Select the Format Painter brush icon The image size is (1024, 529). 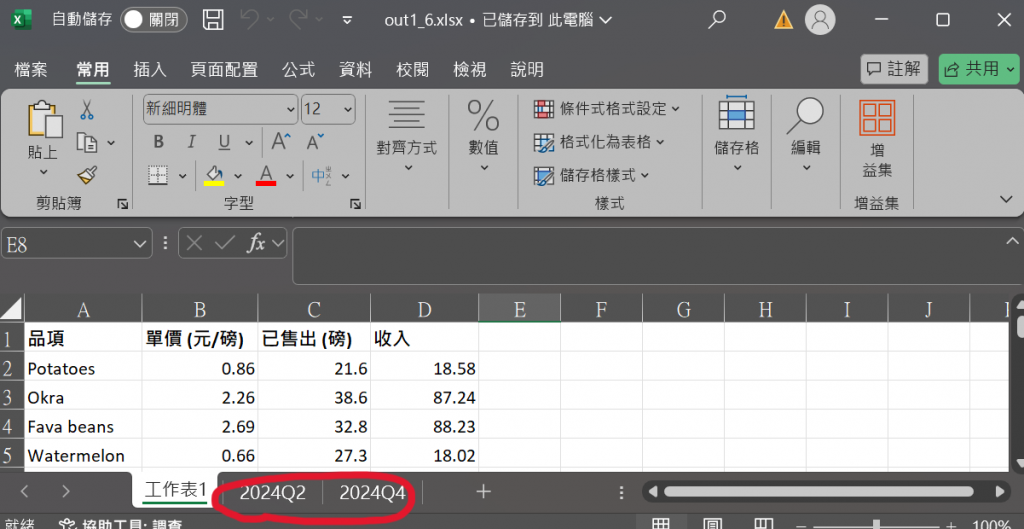tap(87, 174)
